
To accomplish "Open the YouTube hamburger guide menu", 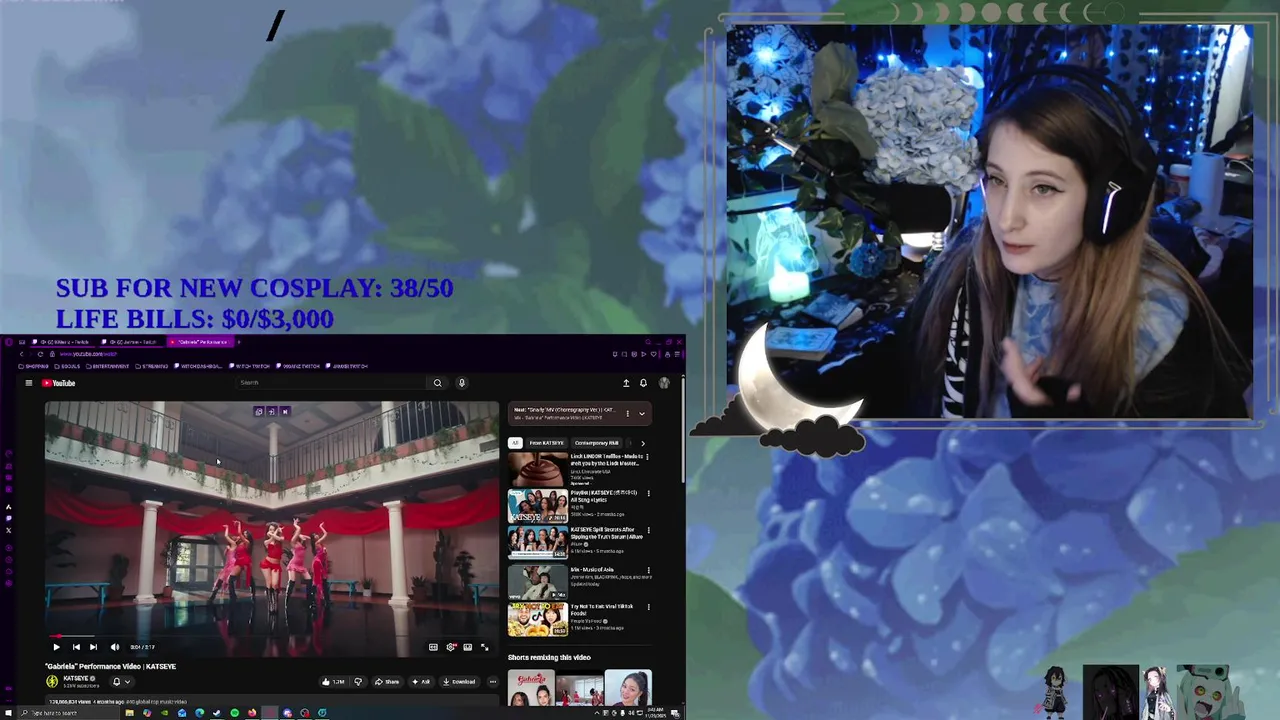I will click(29, 383).
